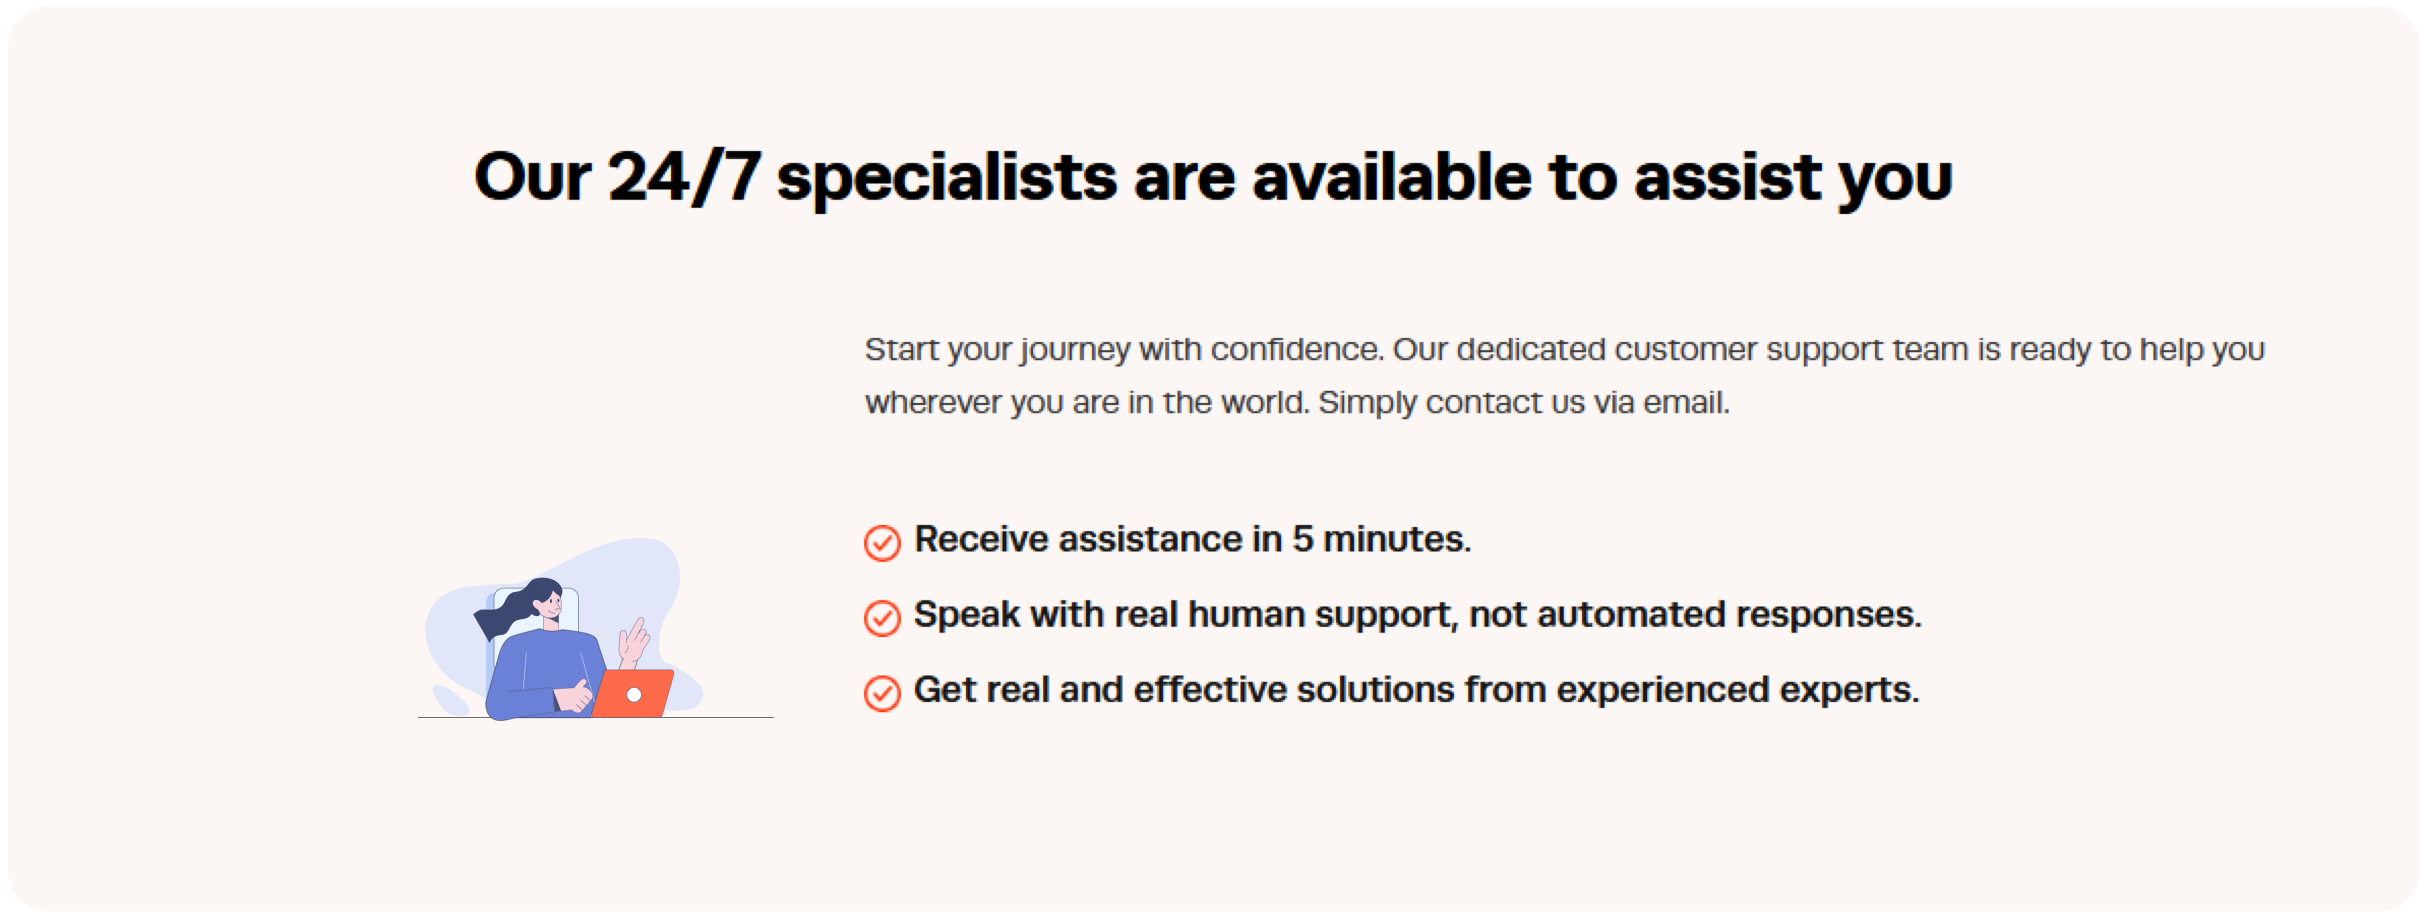Click the white circle logo on the laptop
This screenshot has width=2424, height=922.
pos(634,694)
